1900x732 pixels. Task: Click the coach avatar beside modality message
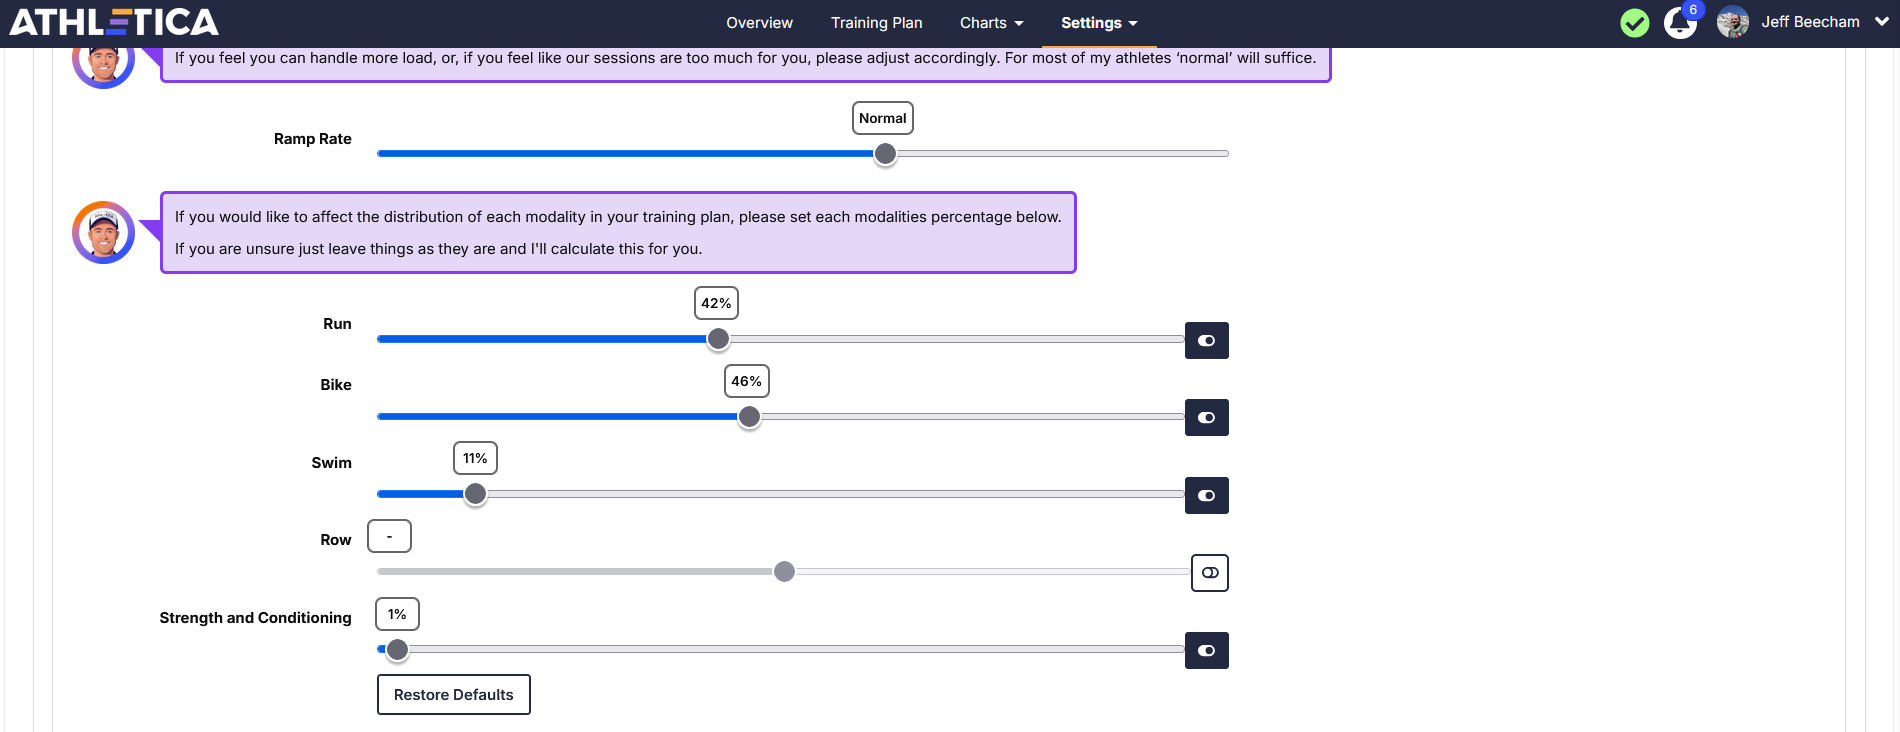(x=104, y=233)
